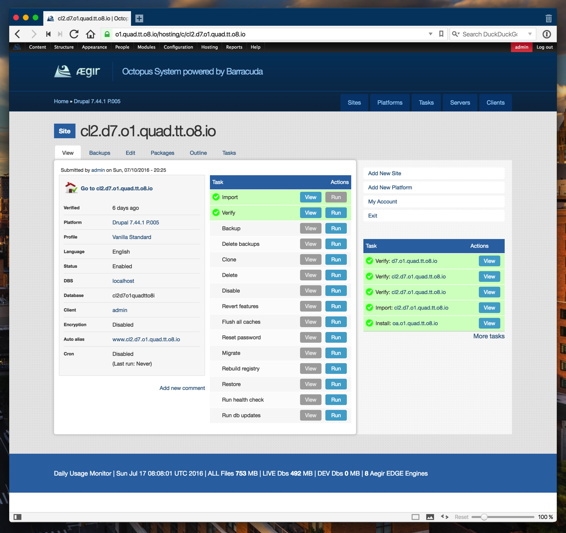The image size is (566, 533).
Task: Open the Configuration admin menu
Action: [x=178, y=47]
